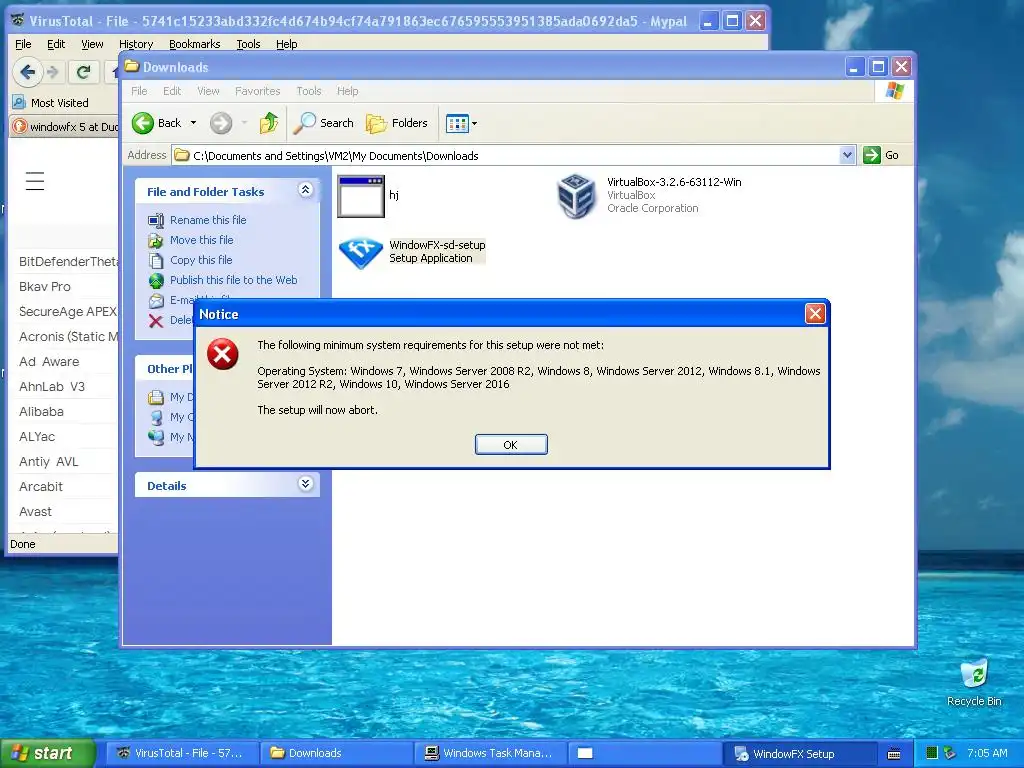Open the Favorites menu in Downloads window
1024x768 pixels.
point(257,91)
